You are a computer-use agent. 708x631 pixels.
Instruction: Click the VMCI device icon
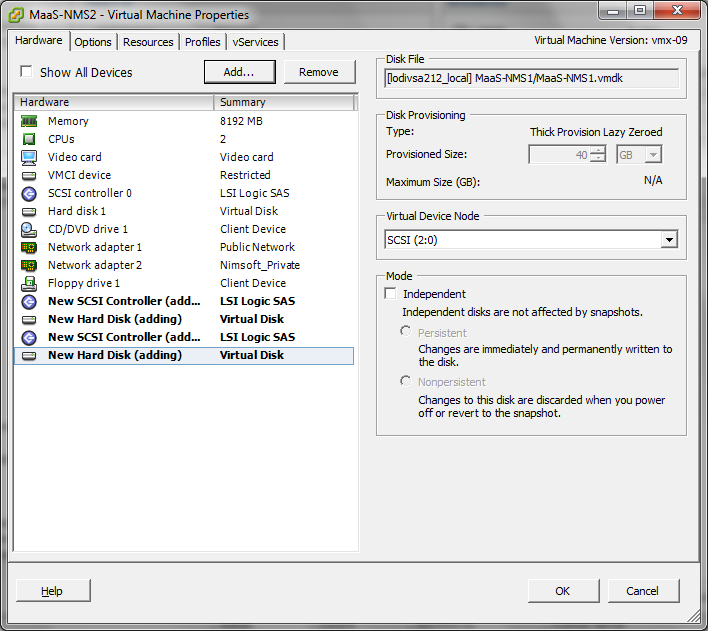coord(29,175)
